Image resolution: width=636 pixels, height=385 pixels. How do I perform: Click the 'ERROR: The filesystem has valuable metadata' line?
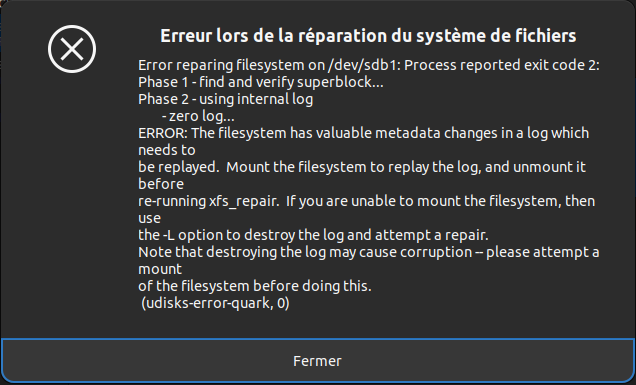click(363, 133)
